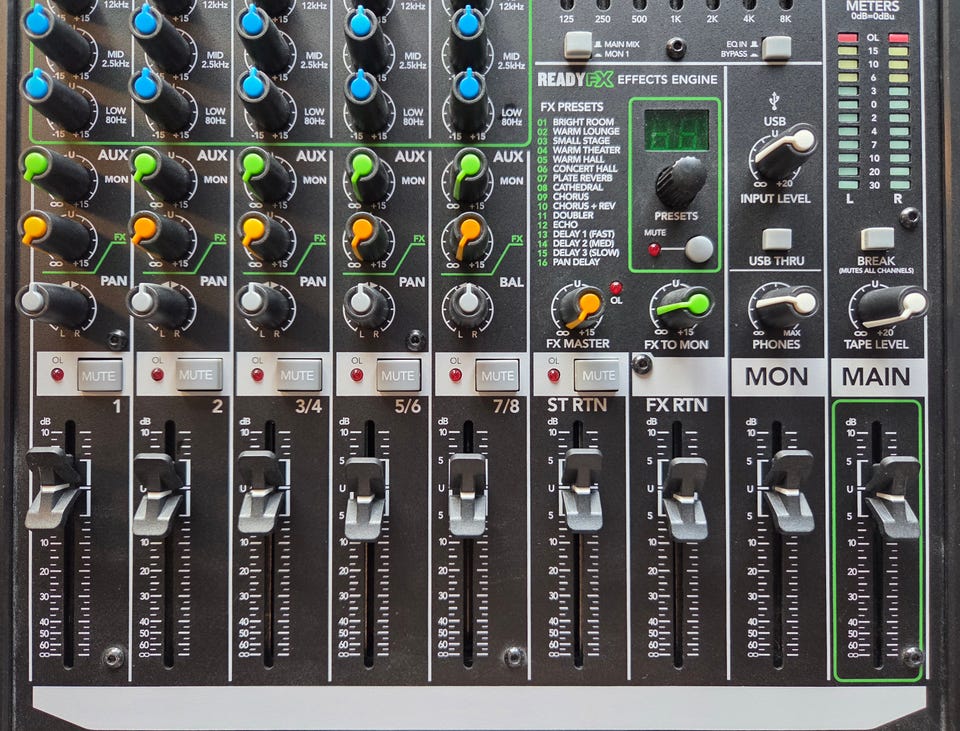
Task: Activate the BREAK button to mute all channels
Action: (x=877, y=239)
